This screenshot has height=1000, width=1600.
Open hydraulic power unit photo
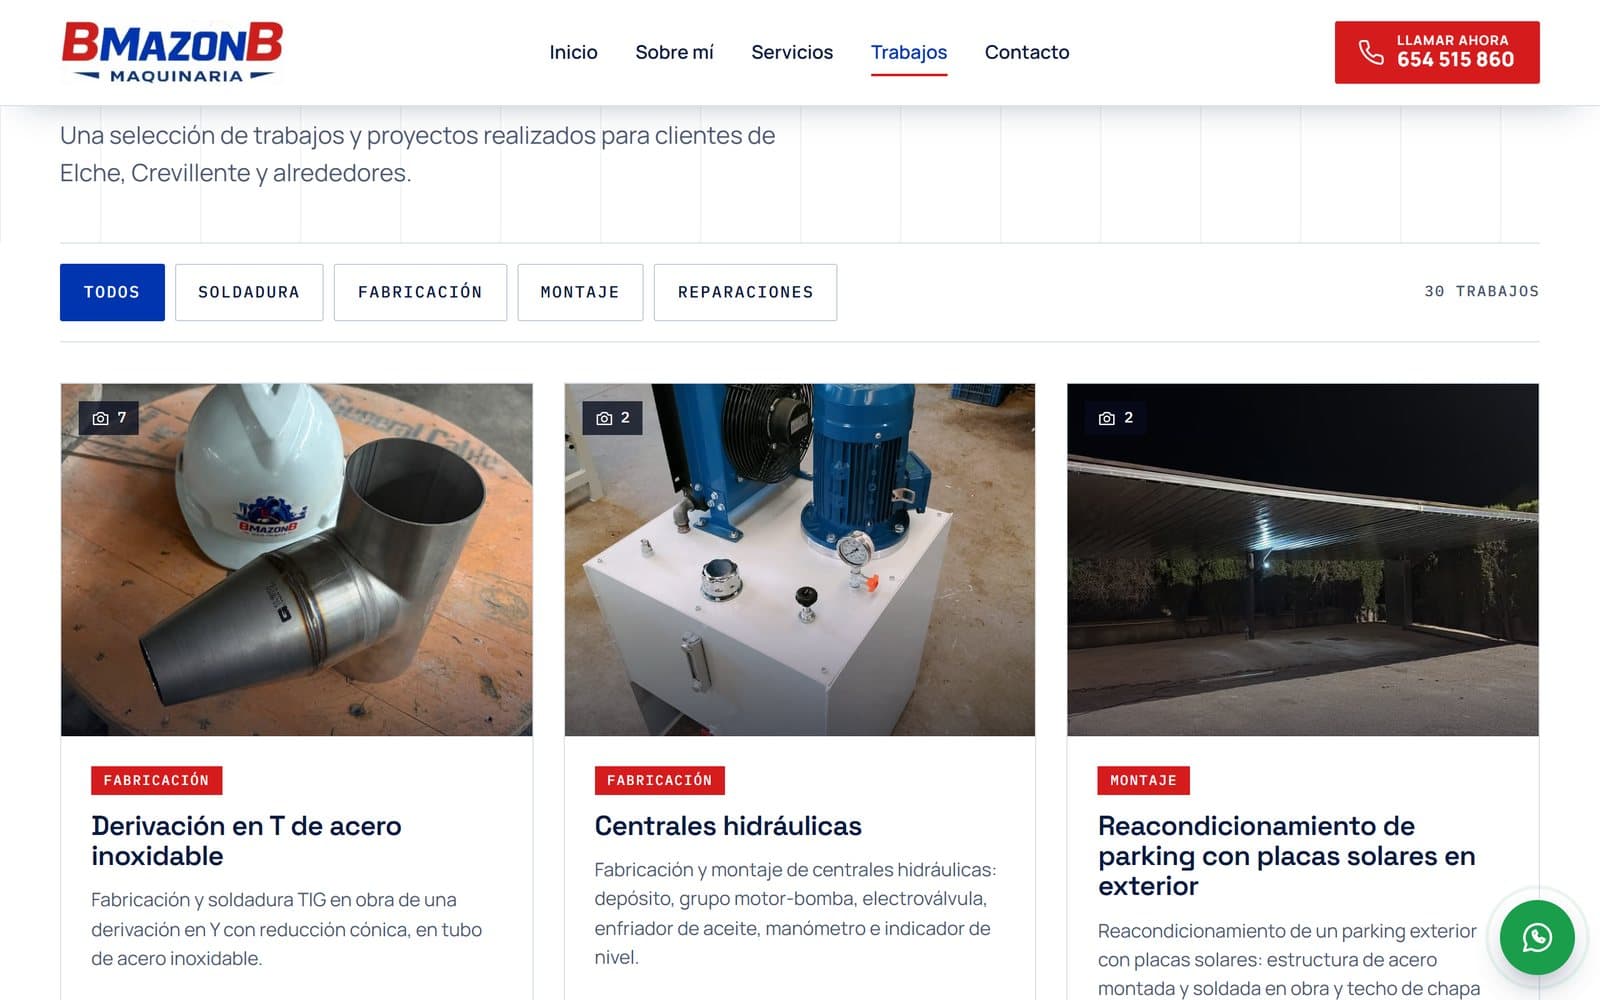800,560
